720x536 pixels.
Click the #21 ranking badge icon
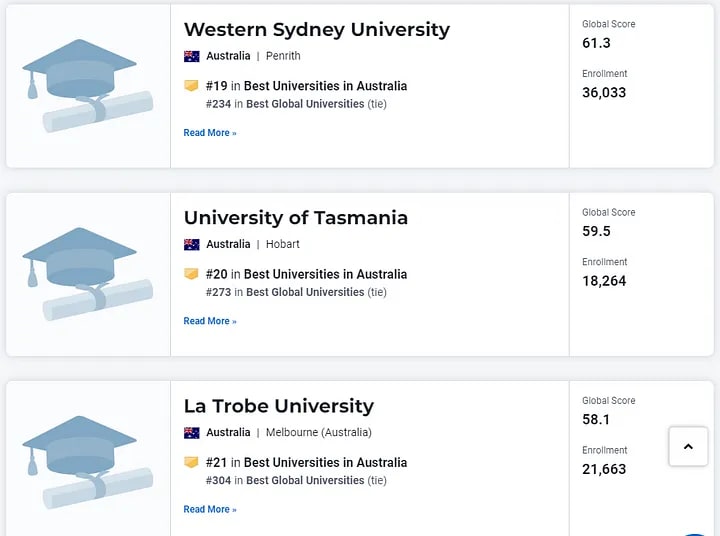coord(192,462)
